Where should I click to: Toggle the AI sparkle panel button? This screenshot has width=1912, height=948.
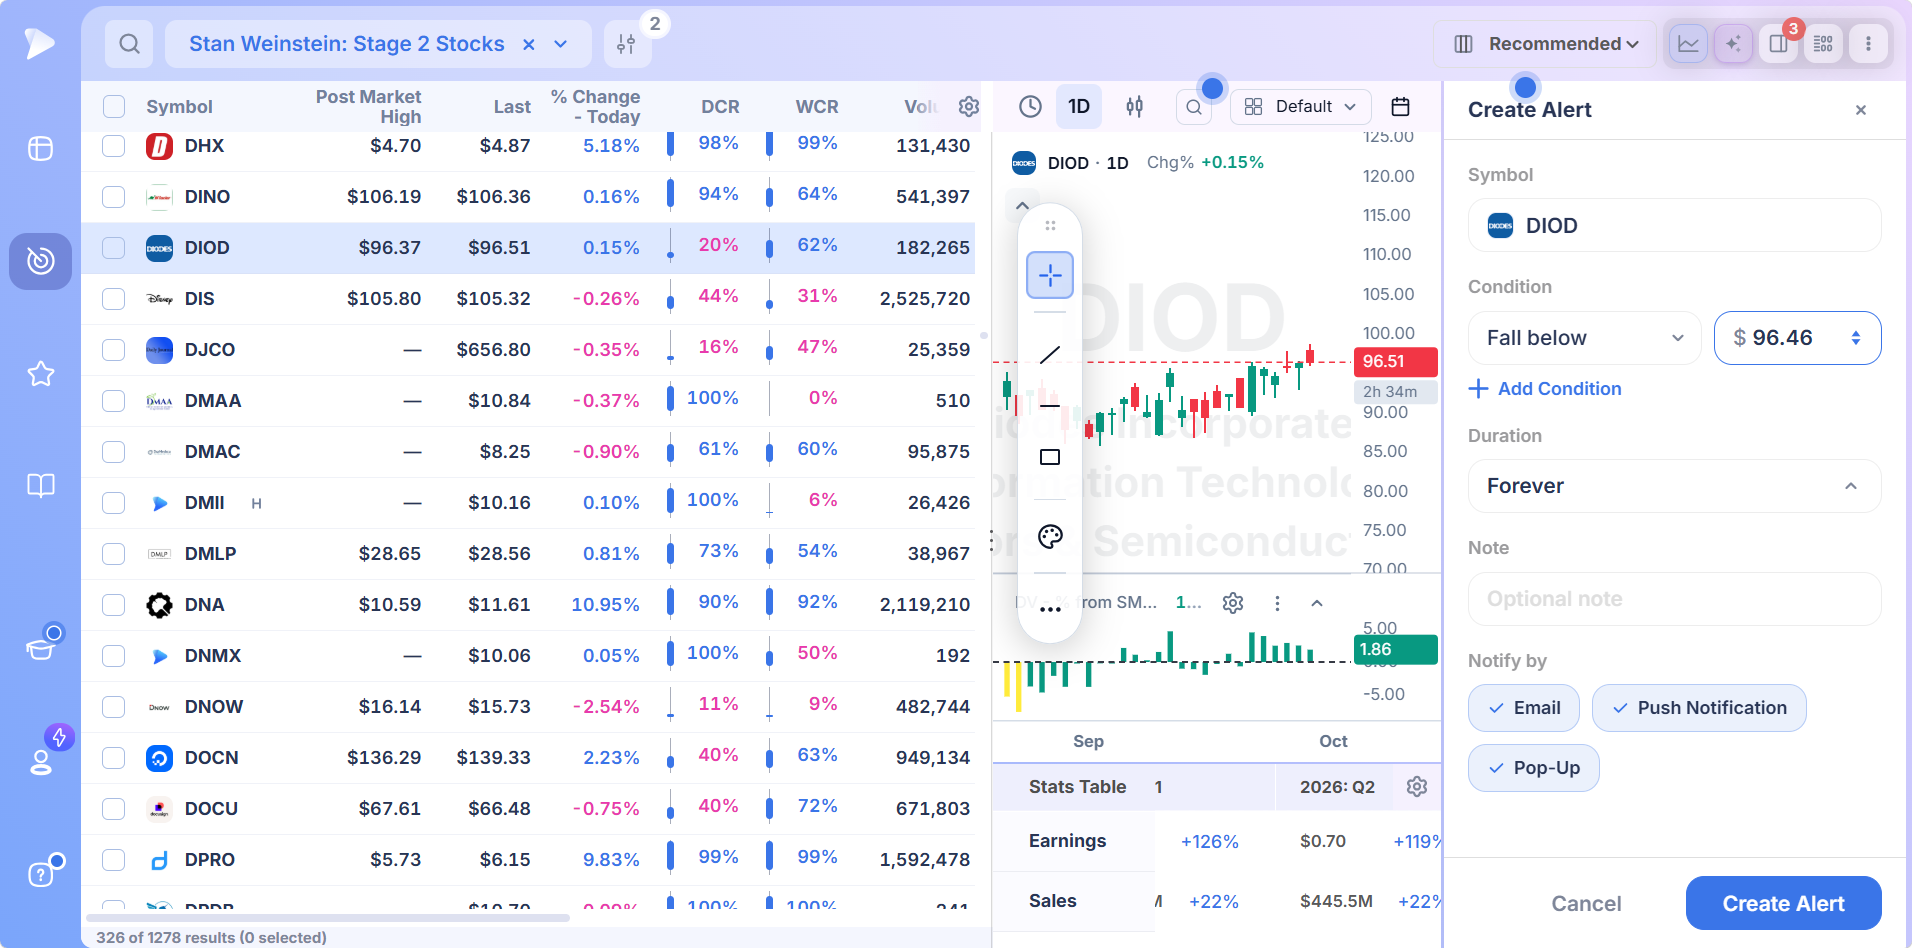coord(1733,44)
